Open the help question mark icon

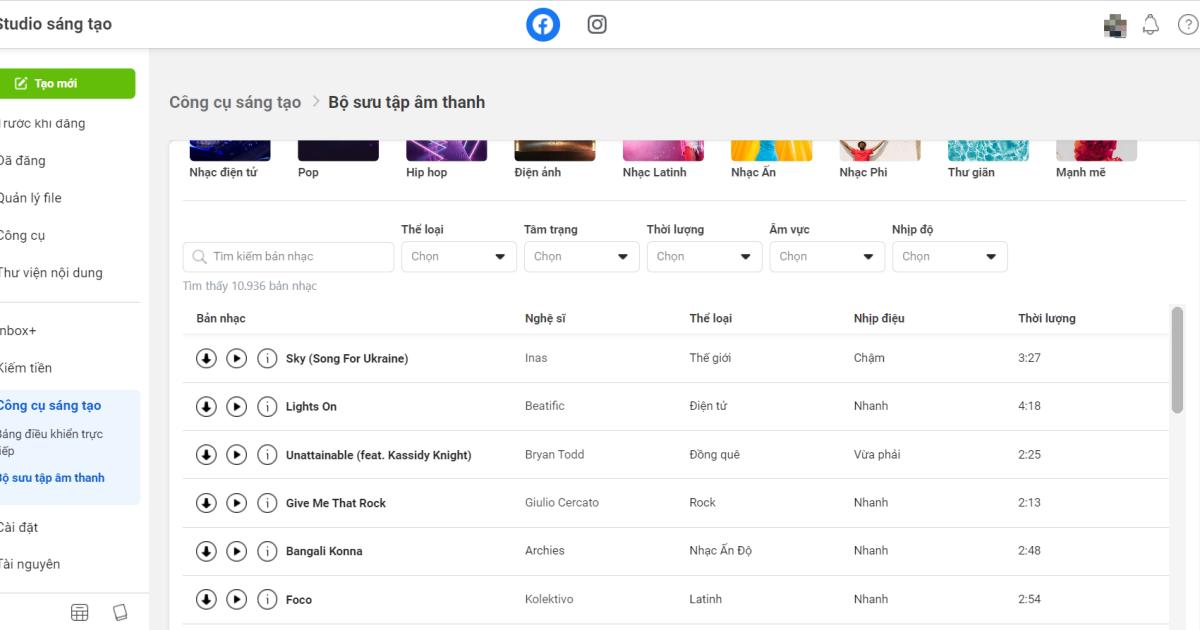click(x=1187, y=25)
